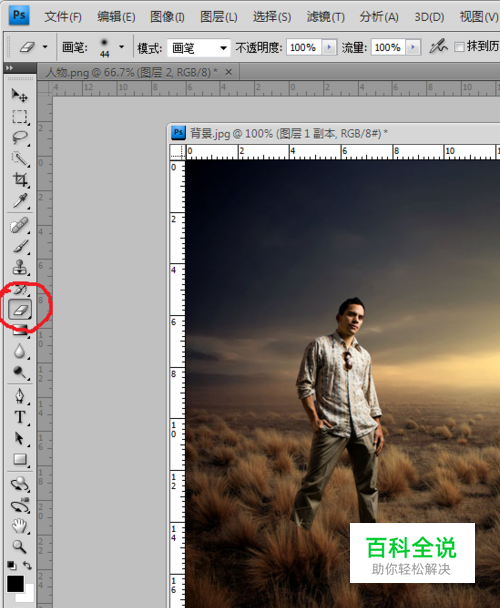Open the brush preset picker arrow
500x608 pixels.
pyautogui.click(x=121, y=47)
